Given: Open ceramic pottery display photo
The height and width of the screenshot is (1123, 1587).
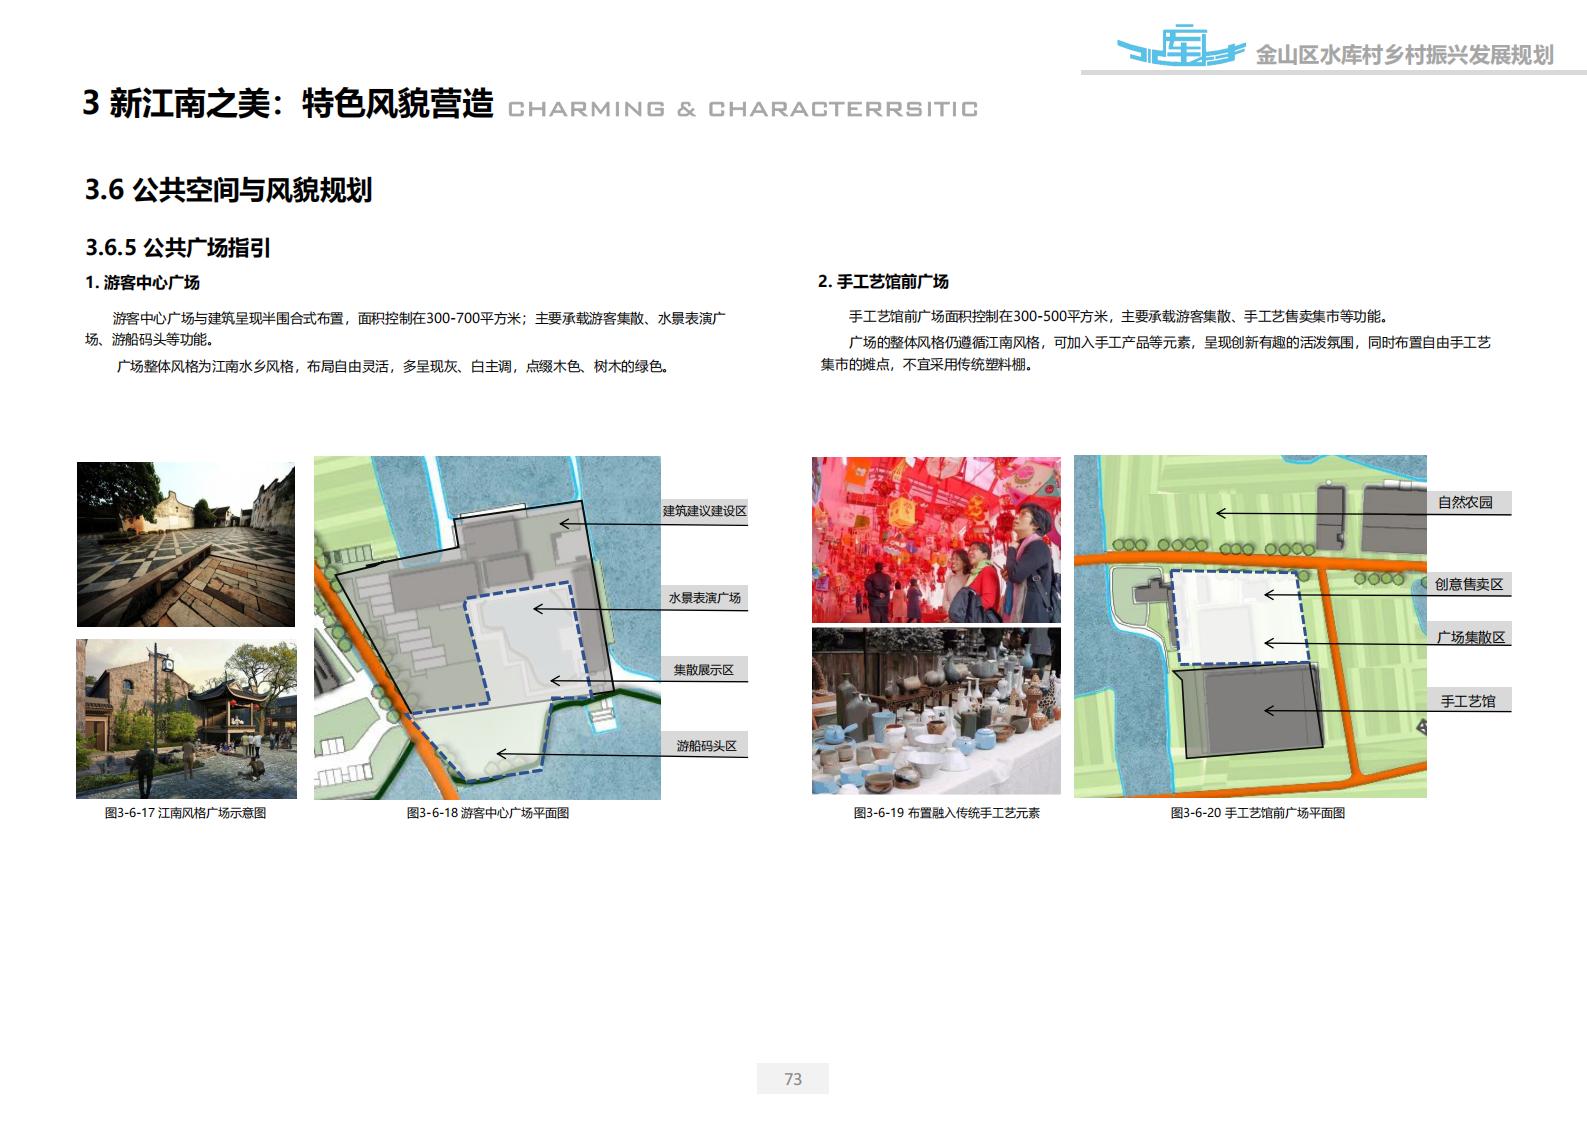Looking at the screenshot, I should 936,711.
